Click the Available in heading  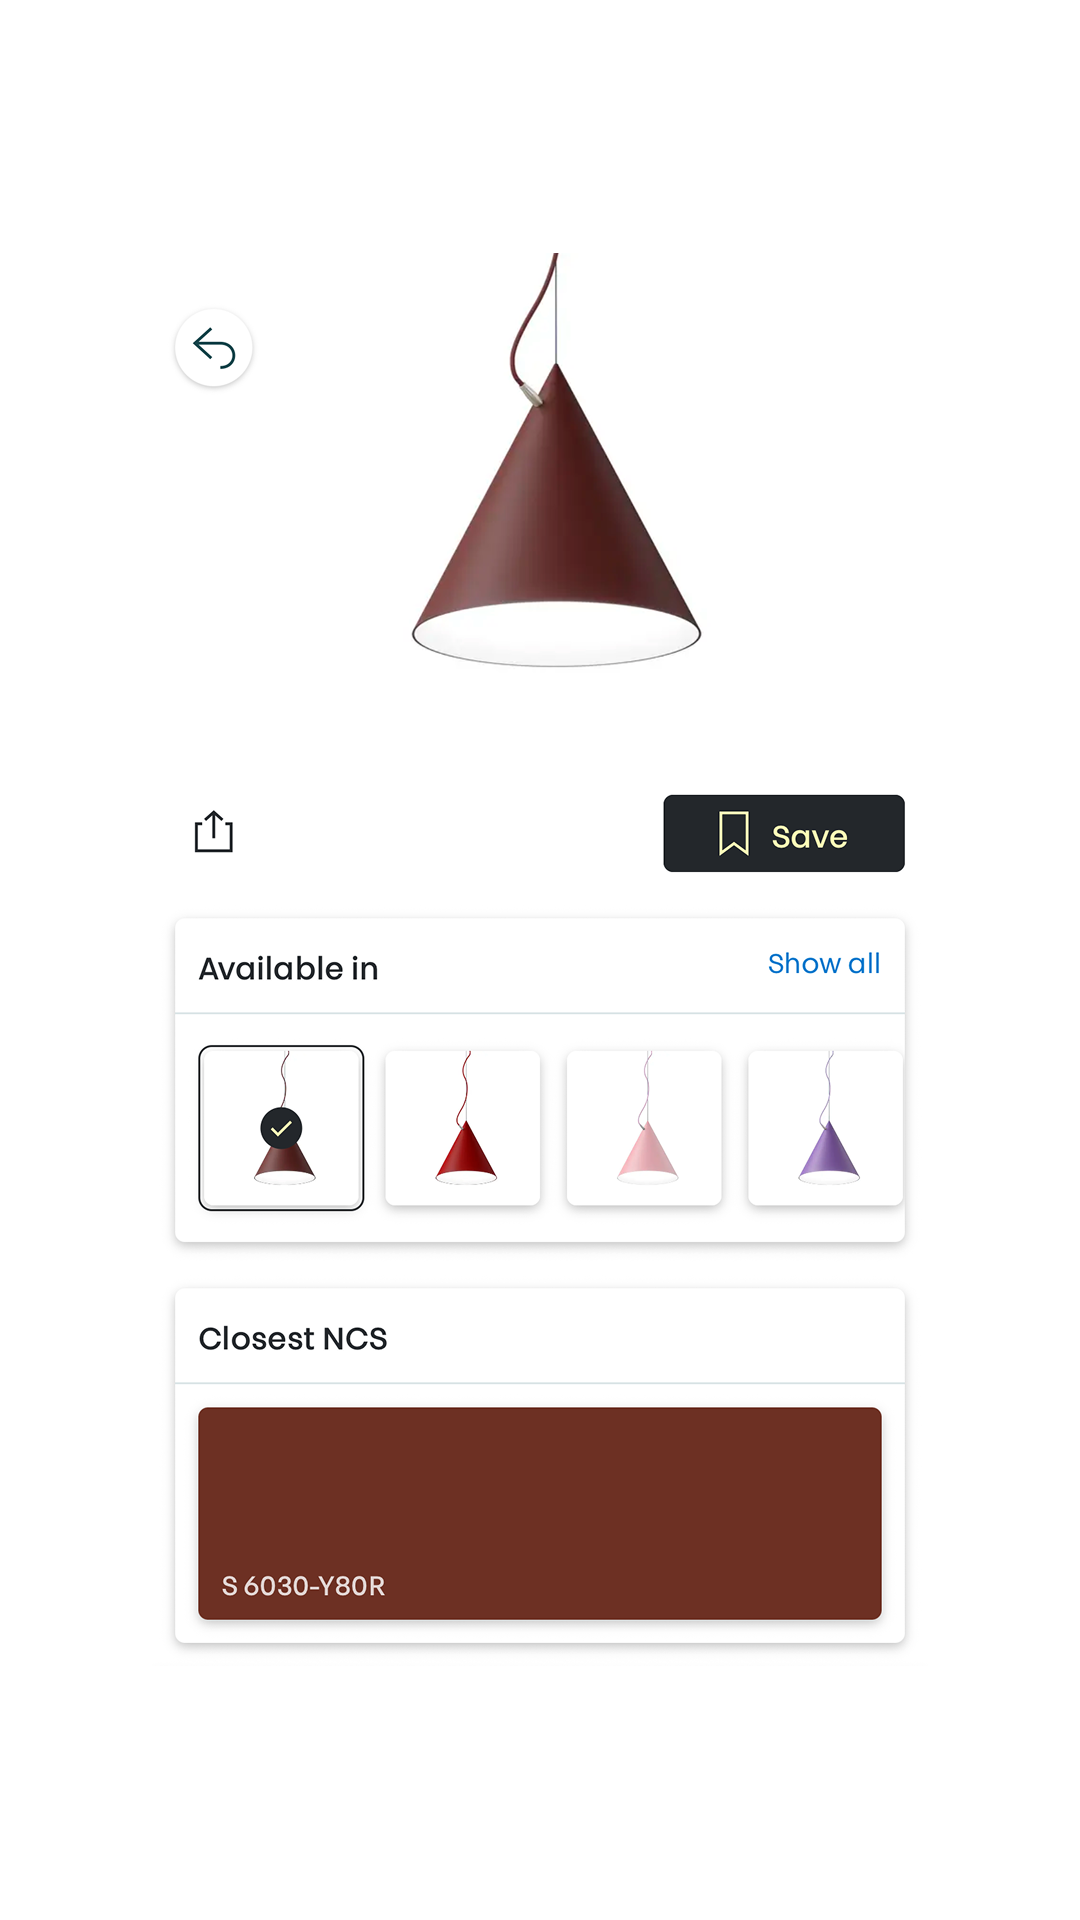[288, 968]
